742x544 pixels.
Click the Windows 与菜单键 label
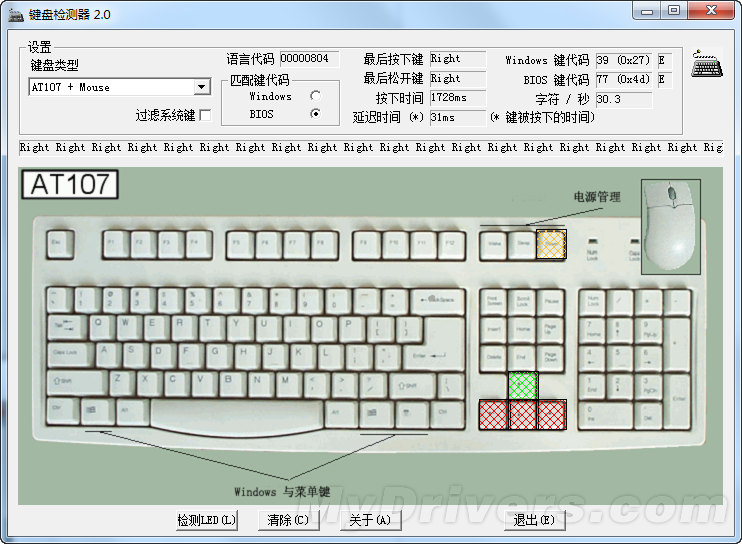pyautogui.click(x=282, y=492)
